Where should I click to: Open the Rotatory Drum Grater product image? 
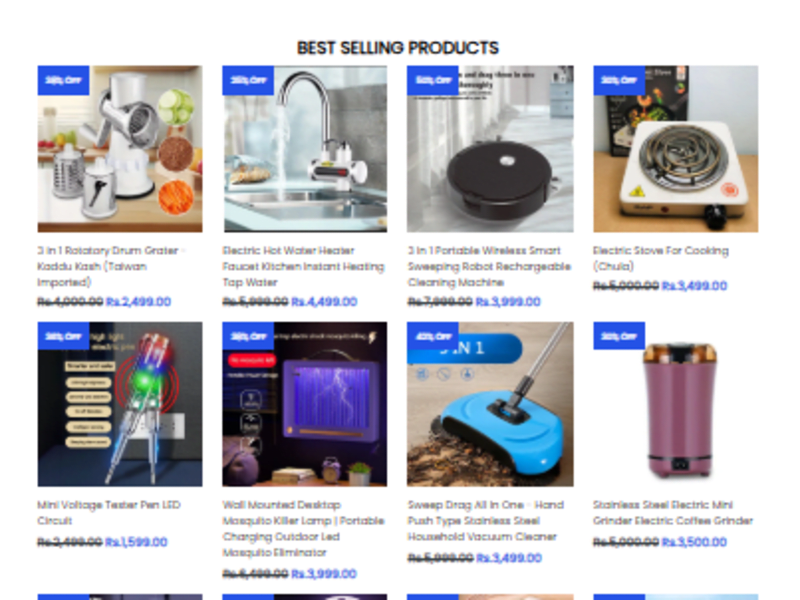coord(120,148)
